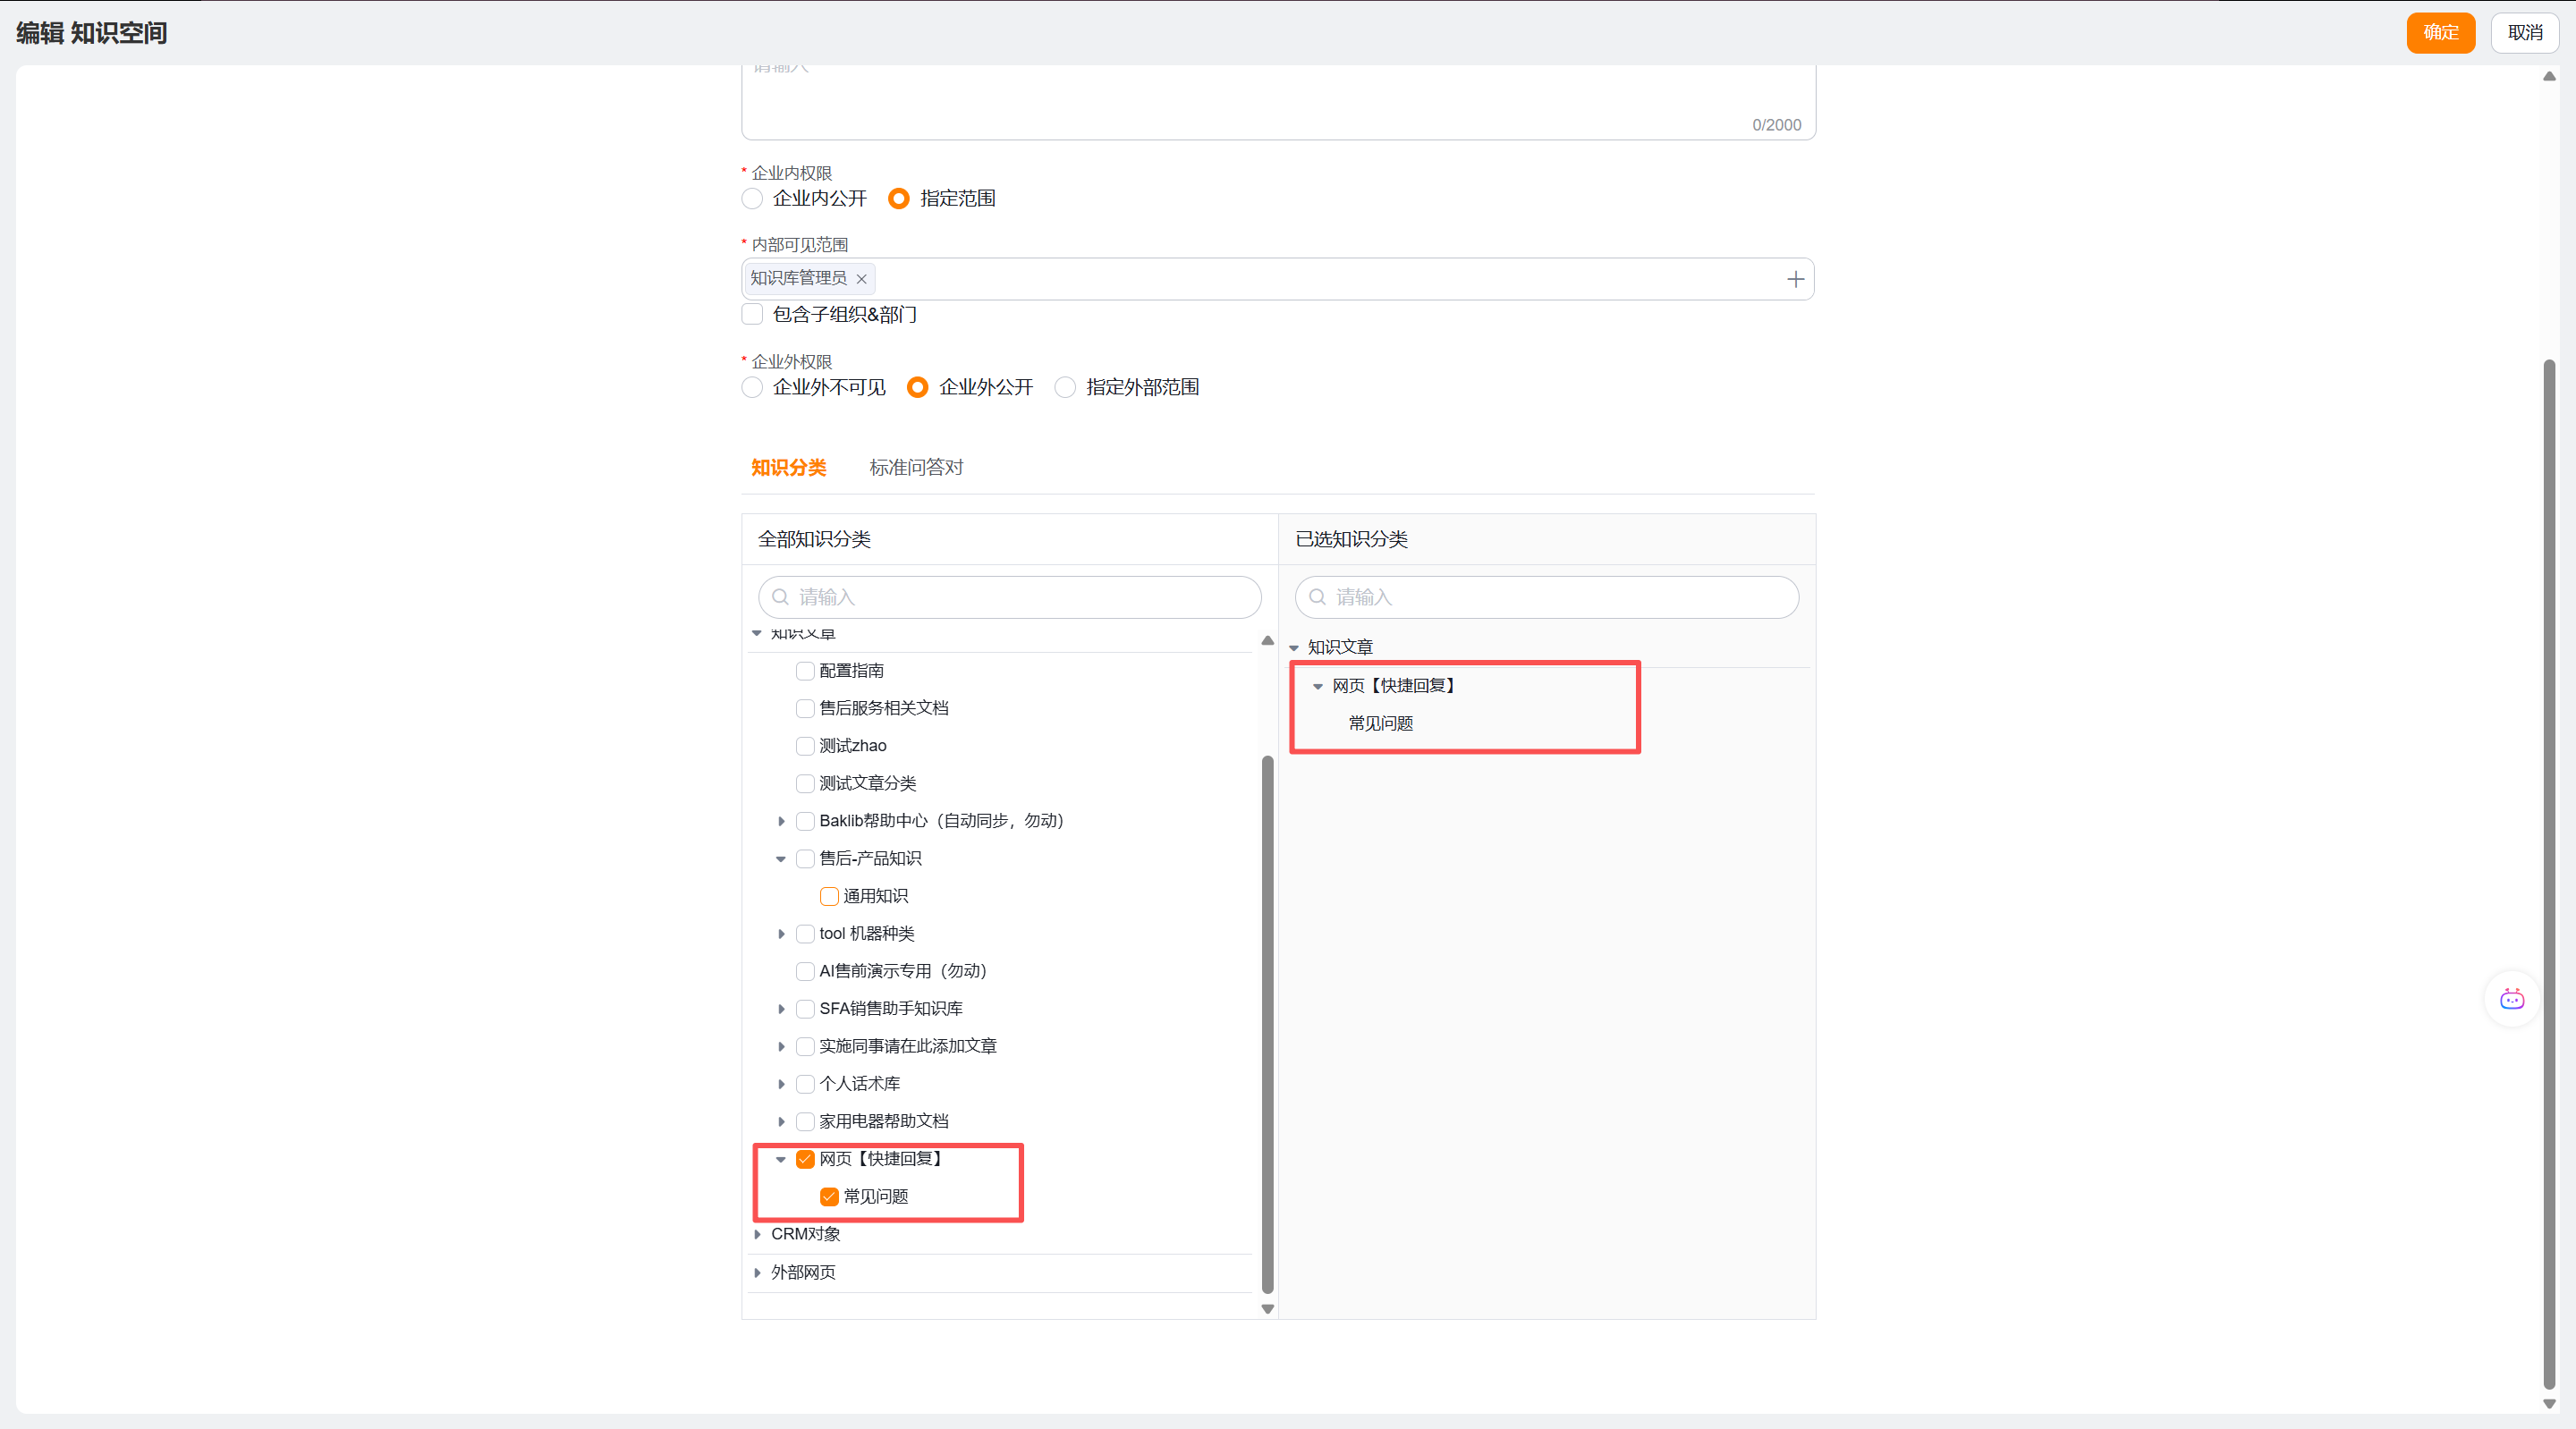Check the 售后-产品知识 checkbox

pyautogui.click(x=805, y=859)
